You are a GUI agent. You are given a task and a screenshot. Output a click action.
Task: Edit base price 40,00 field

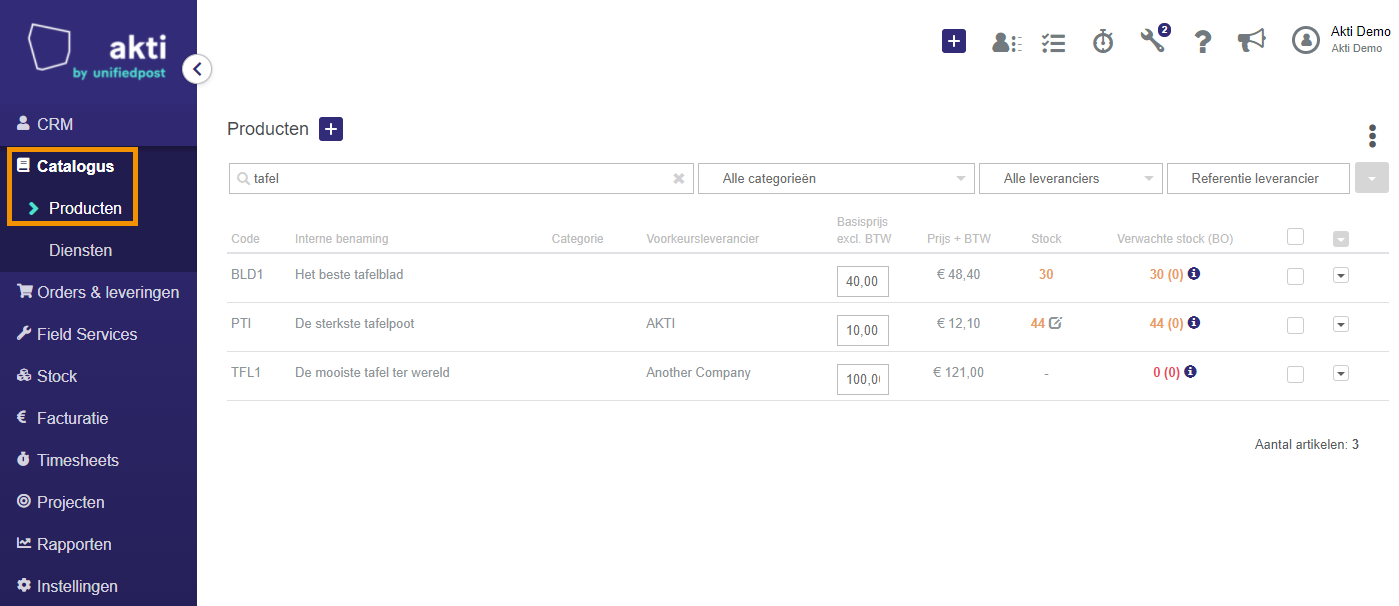(862, 281)
